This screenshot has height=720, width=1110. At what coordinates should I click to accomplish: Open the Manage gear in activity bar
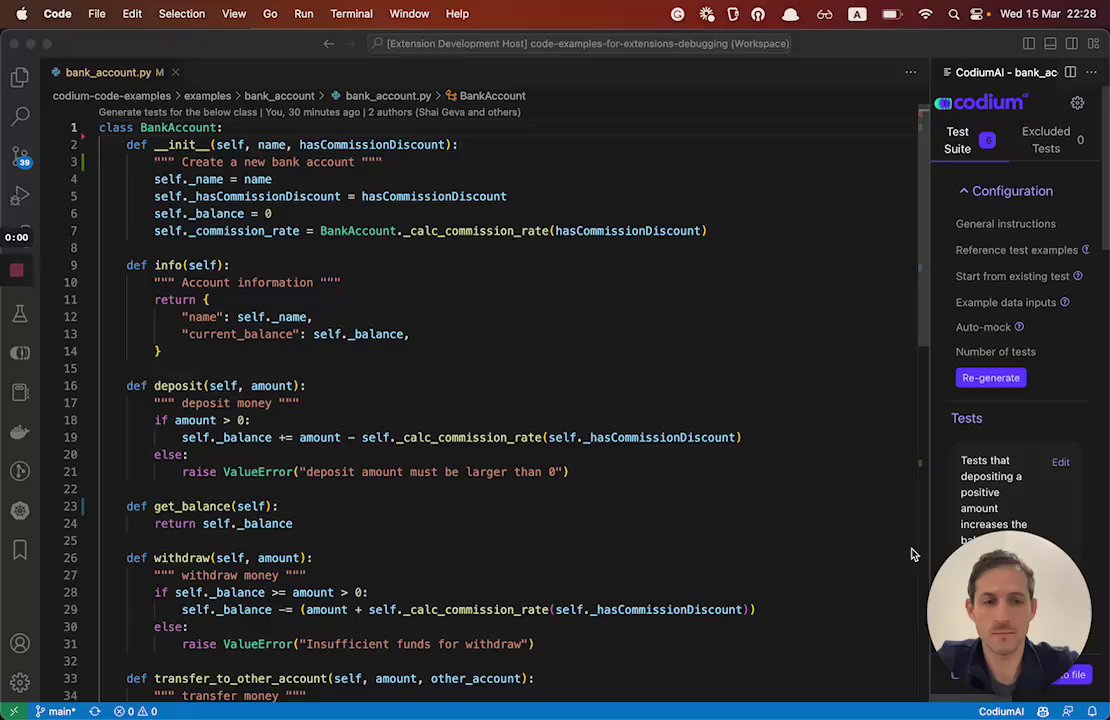click(20, 682)
